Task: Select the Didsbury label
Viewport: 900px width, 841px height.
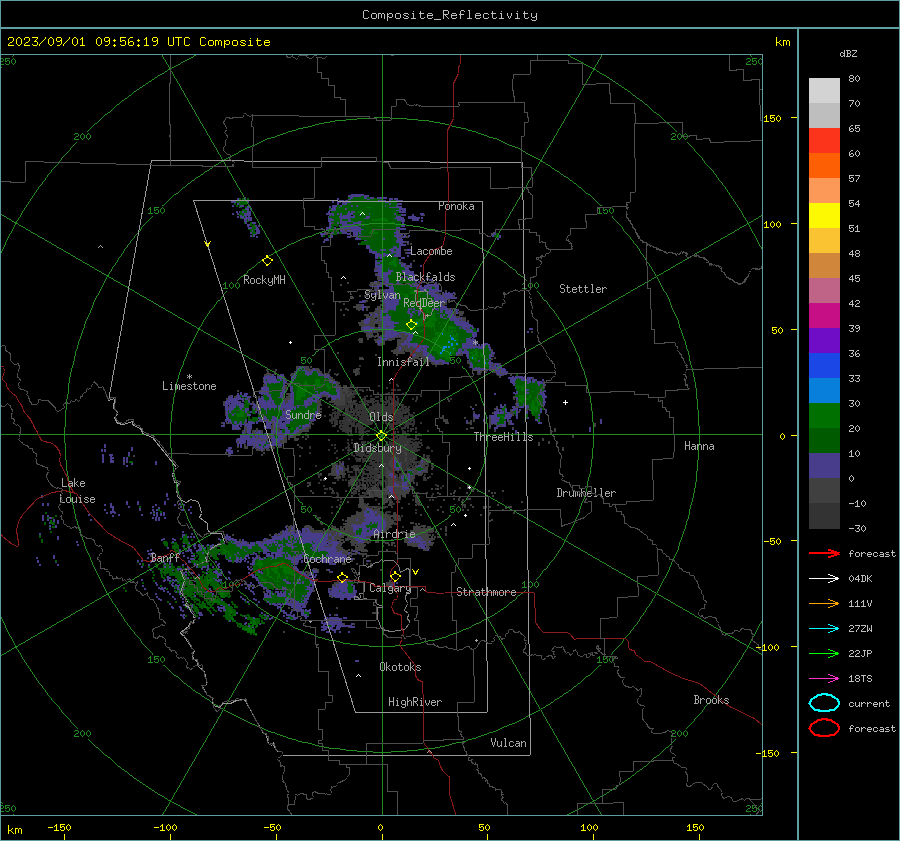Action: (x=377, y=448)
